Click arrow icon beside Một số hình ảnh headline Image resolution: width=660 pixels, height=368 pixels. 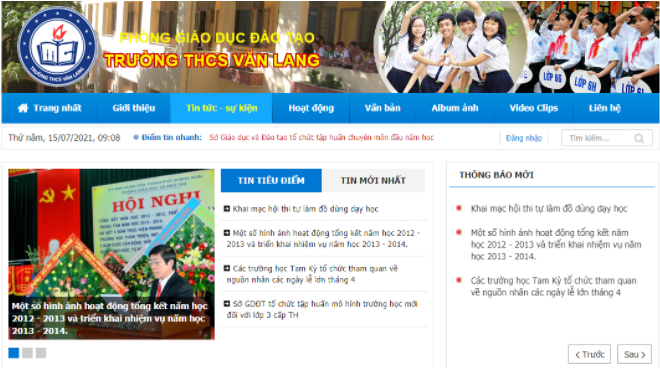coord(227,232)
